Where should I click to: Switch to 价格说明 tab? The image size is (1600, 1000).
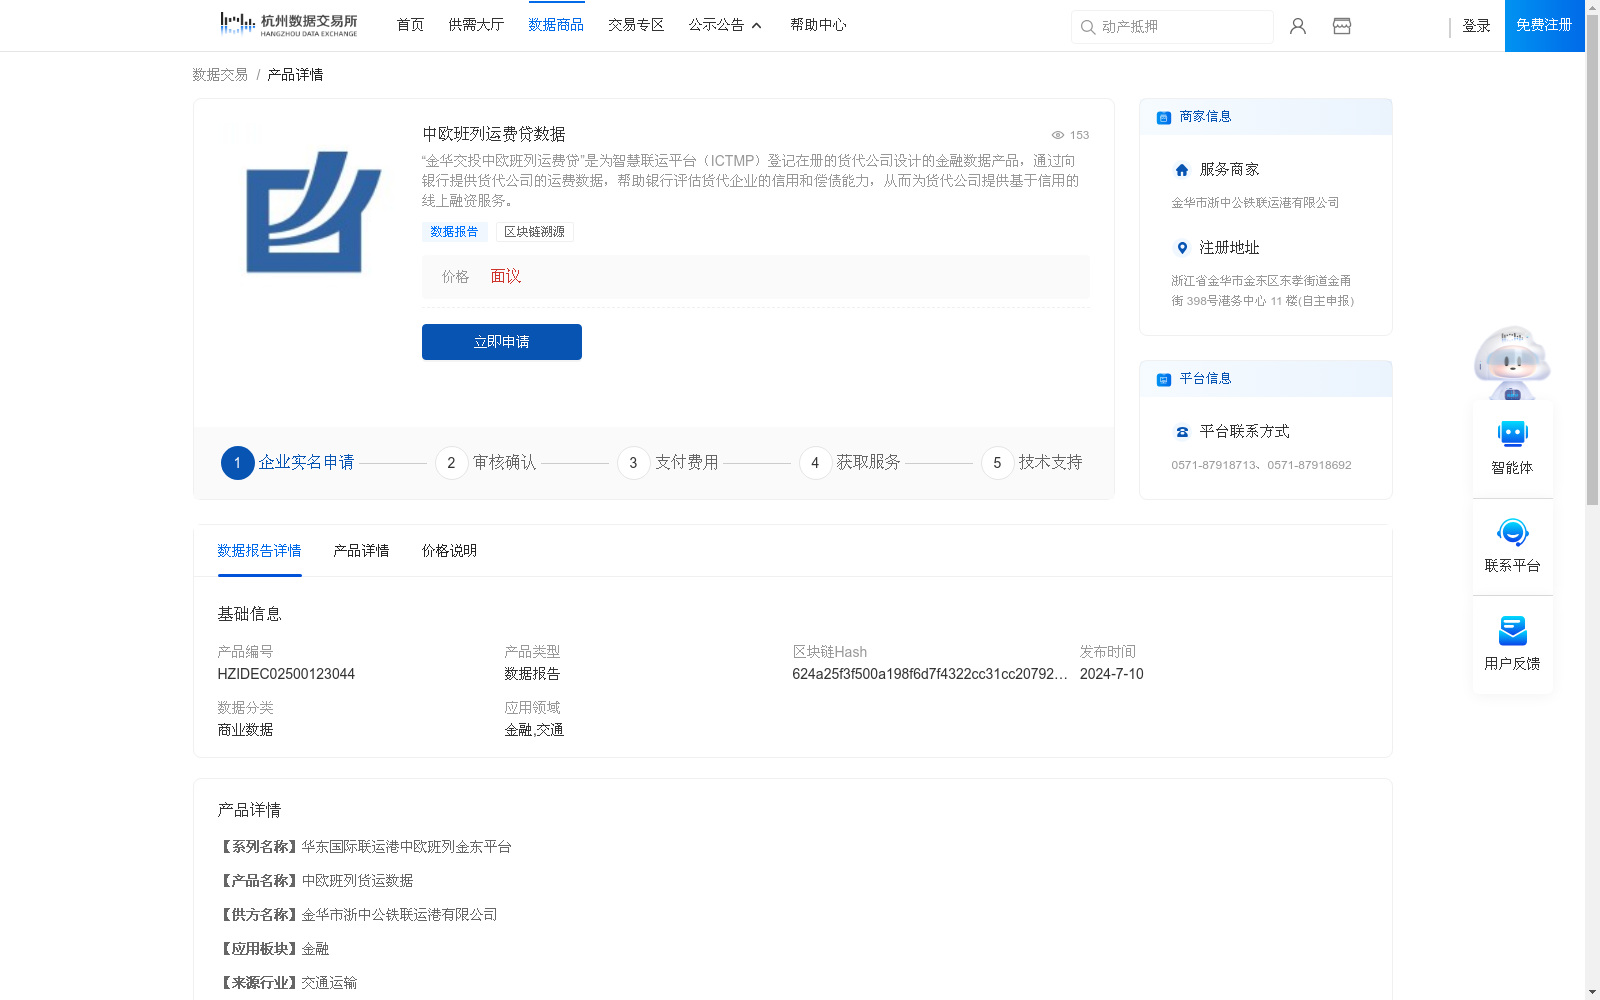(449, 551)
